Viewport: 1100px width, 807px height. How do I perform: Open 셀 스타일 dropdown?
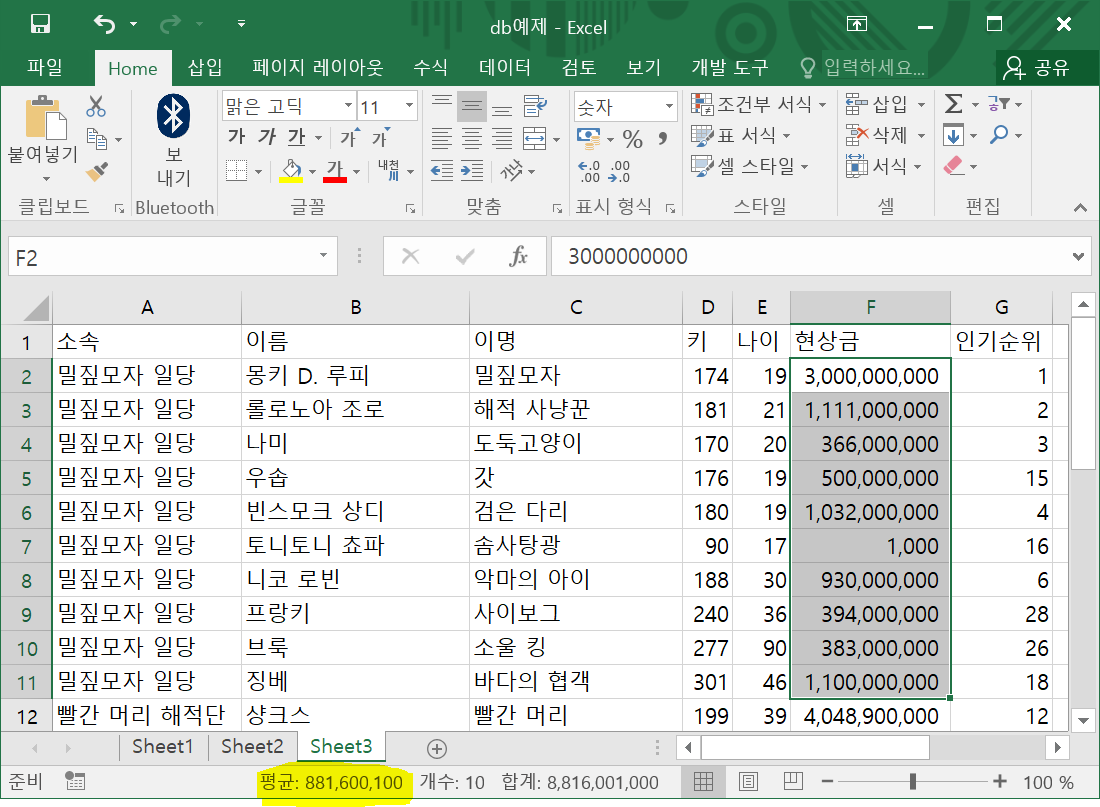point(750,166)
